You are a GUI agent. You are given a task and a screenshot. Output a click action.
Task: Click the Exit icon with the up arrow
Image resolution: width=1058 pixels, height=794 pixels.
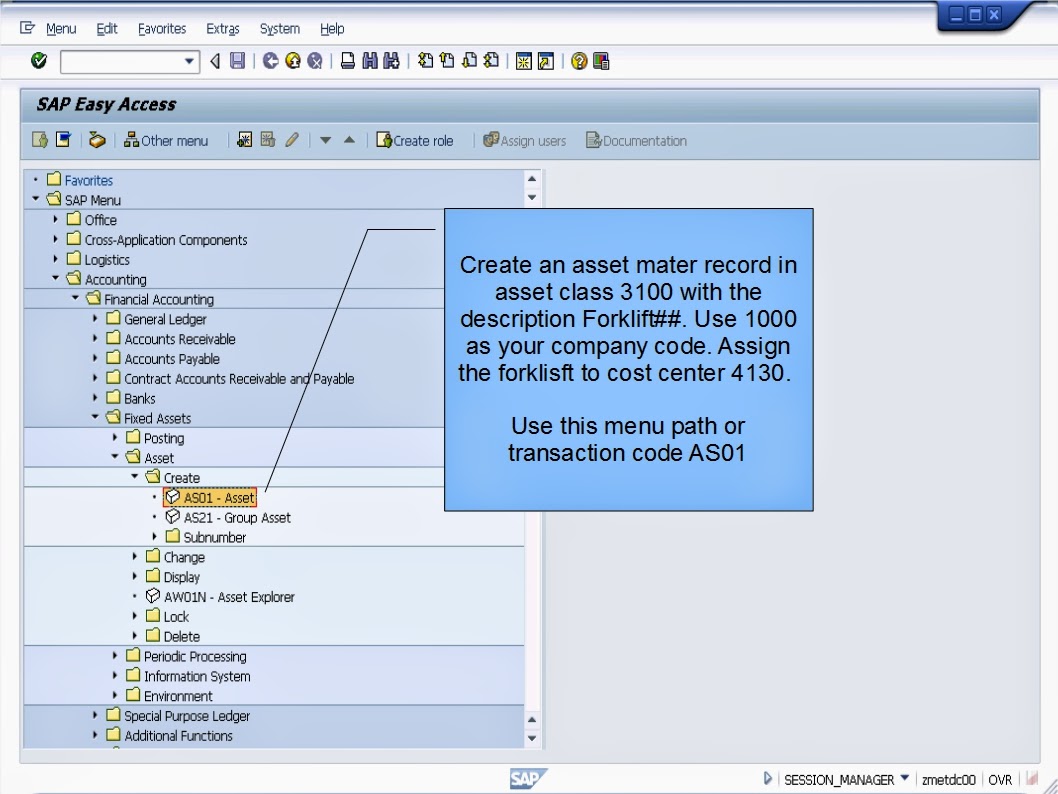(x=295, y=62)
